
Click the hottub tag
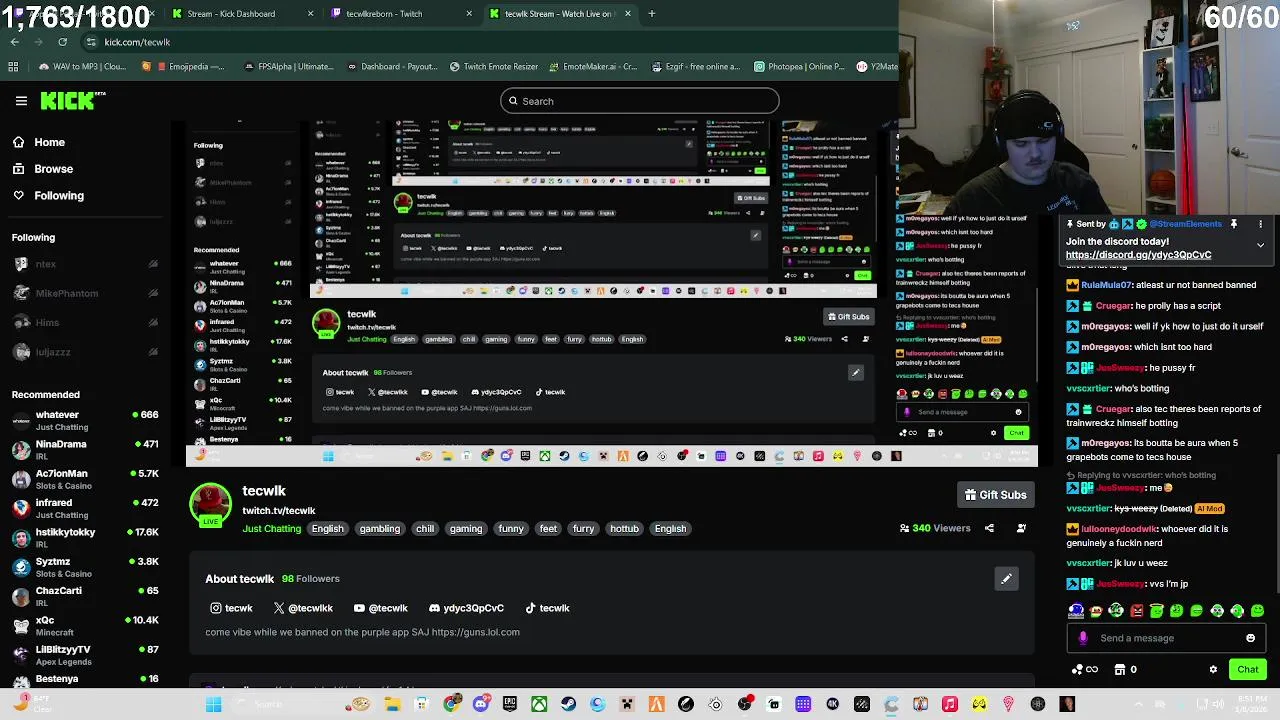(x=624, y=529)
